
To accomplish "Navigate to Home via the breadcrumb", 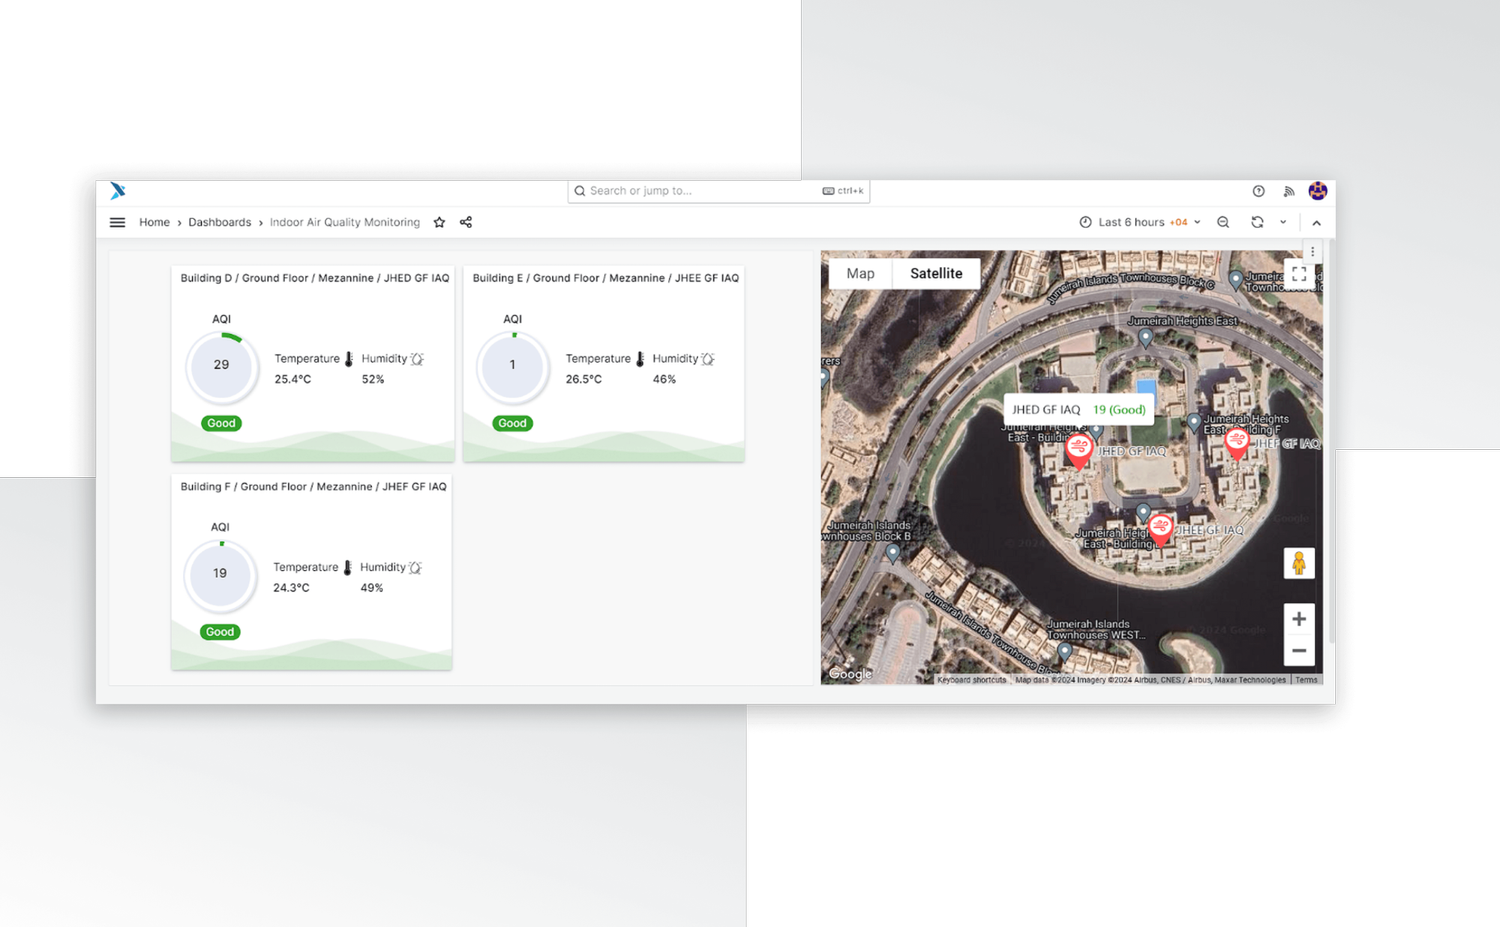I will click(x=154, y=222).
